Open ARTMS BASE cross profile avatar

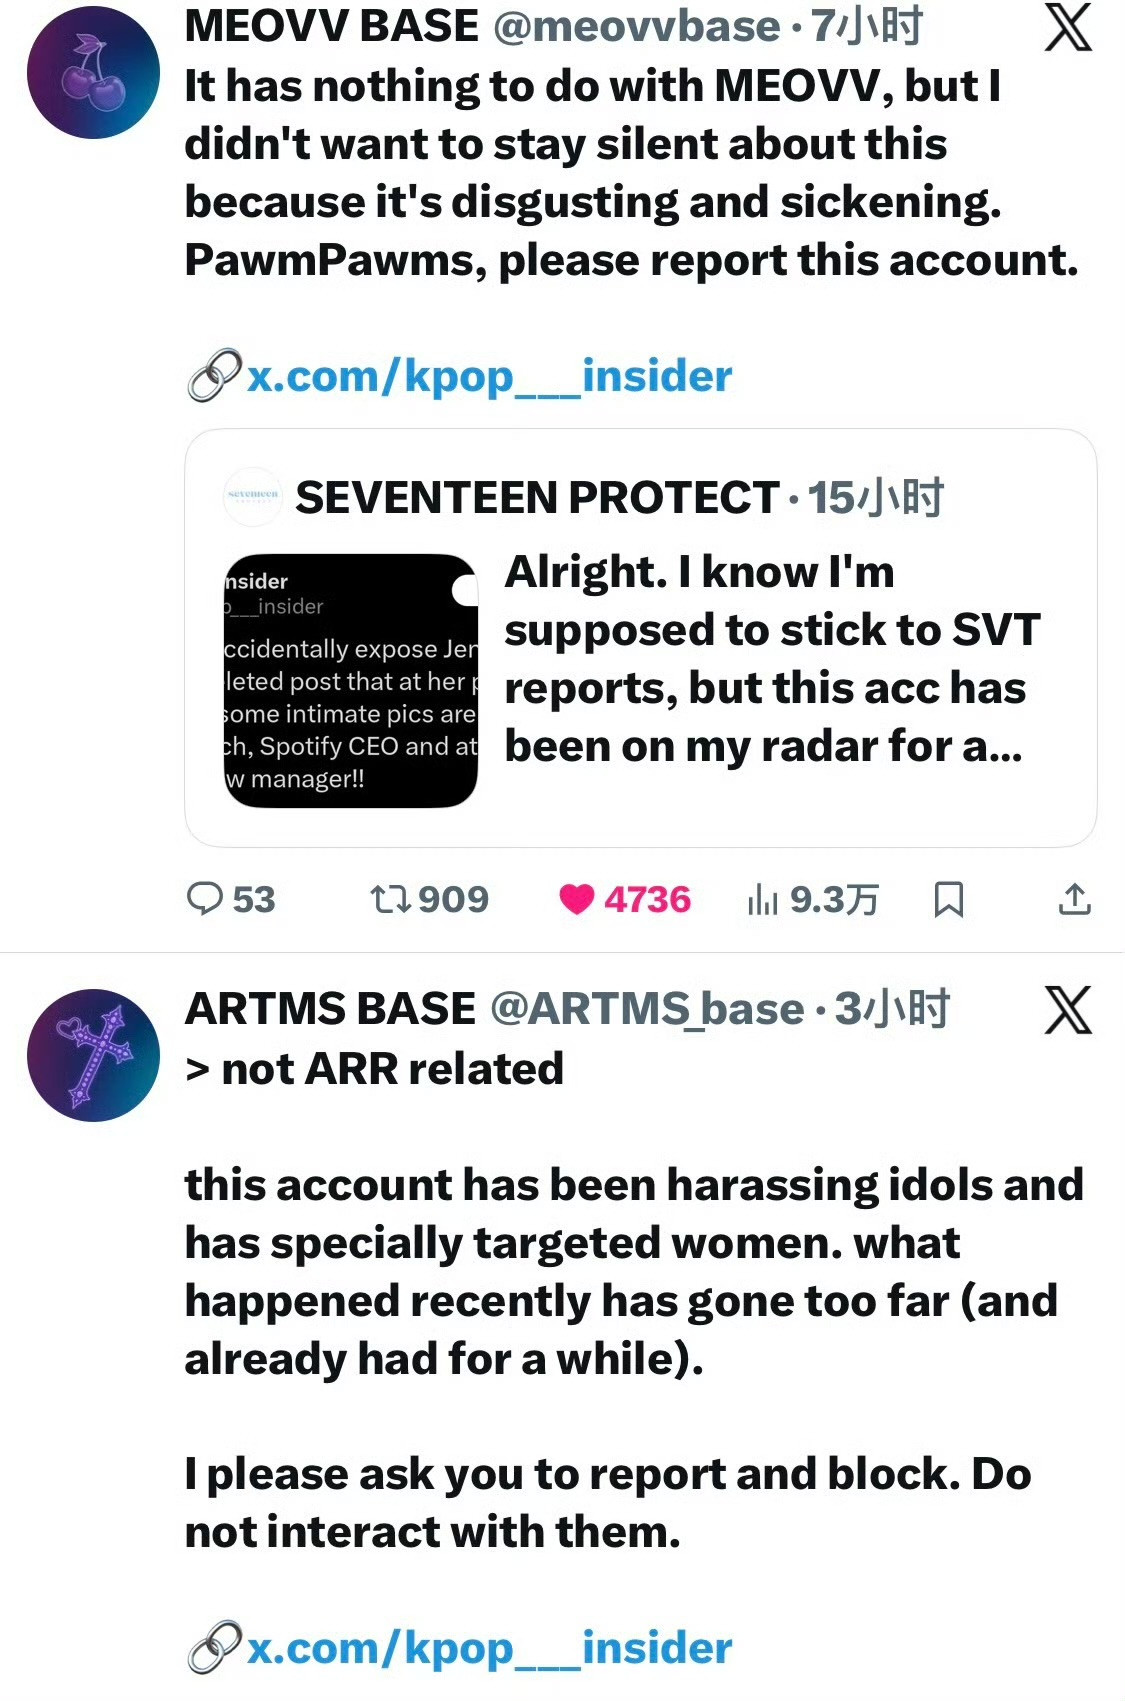tap(93, 1055)
